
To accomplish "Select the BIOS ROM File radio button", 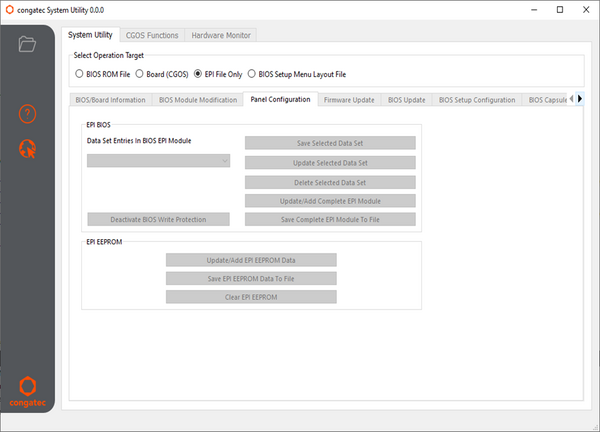I will coord(81,73).
